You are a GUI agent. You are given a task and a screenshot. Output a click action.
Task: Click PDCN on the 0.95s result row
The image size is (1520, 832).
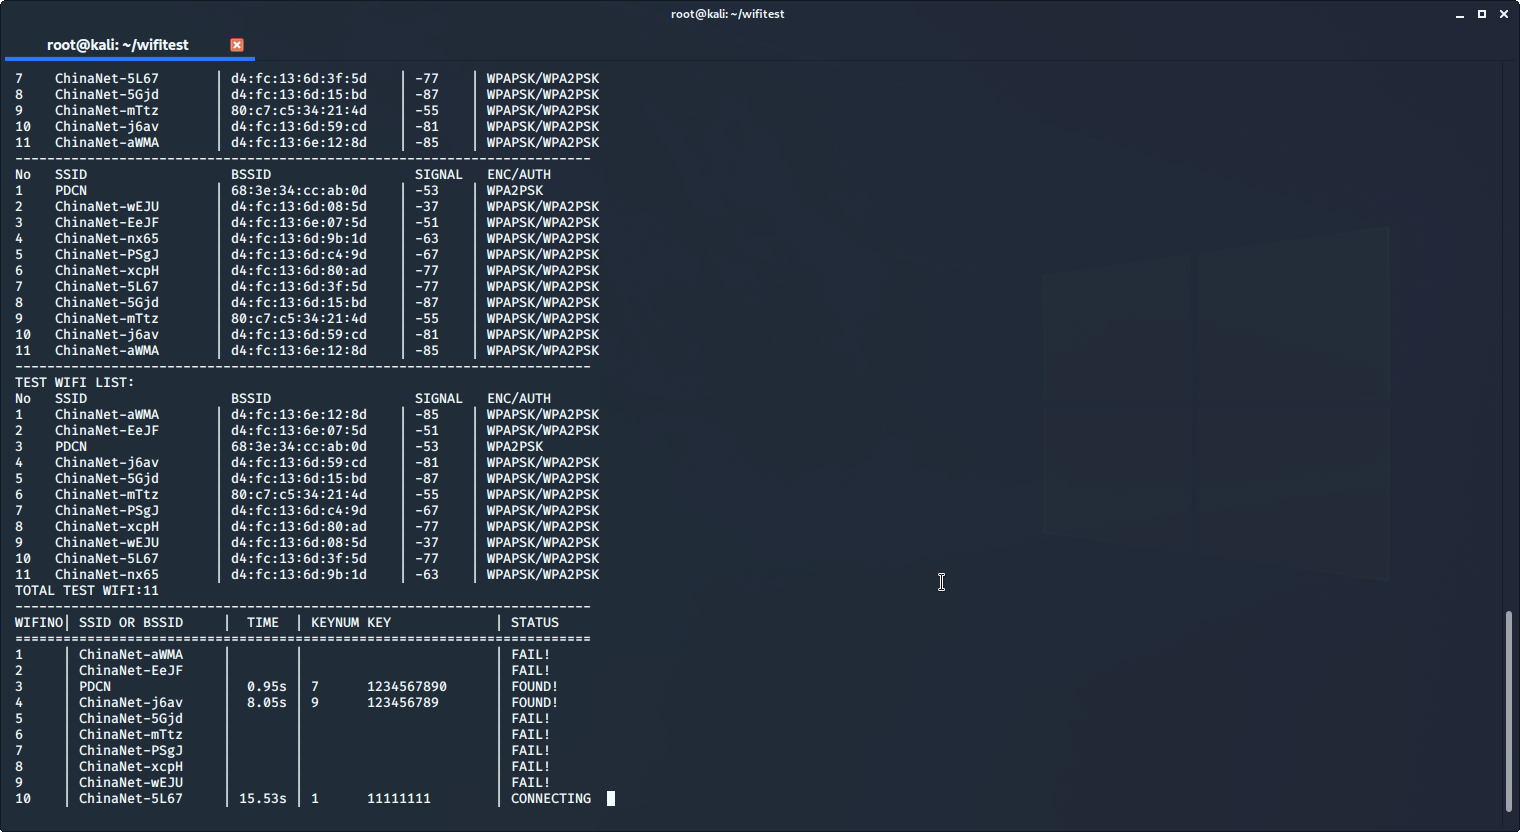95,686
